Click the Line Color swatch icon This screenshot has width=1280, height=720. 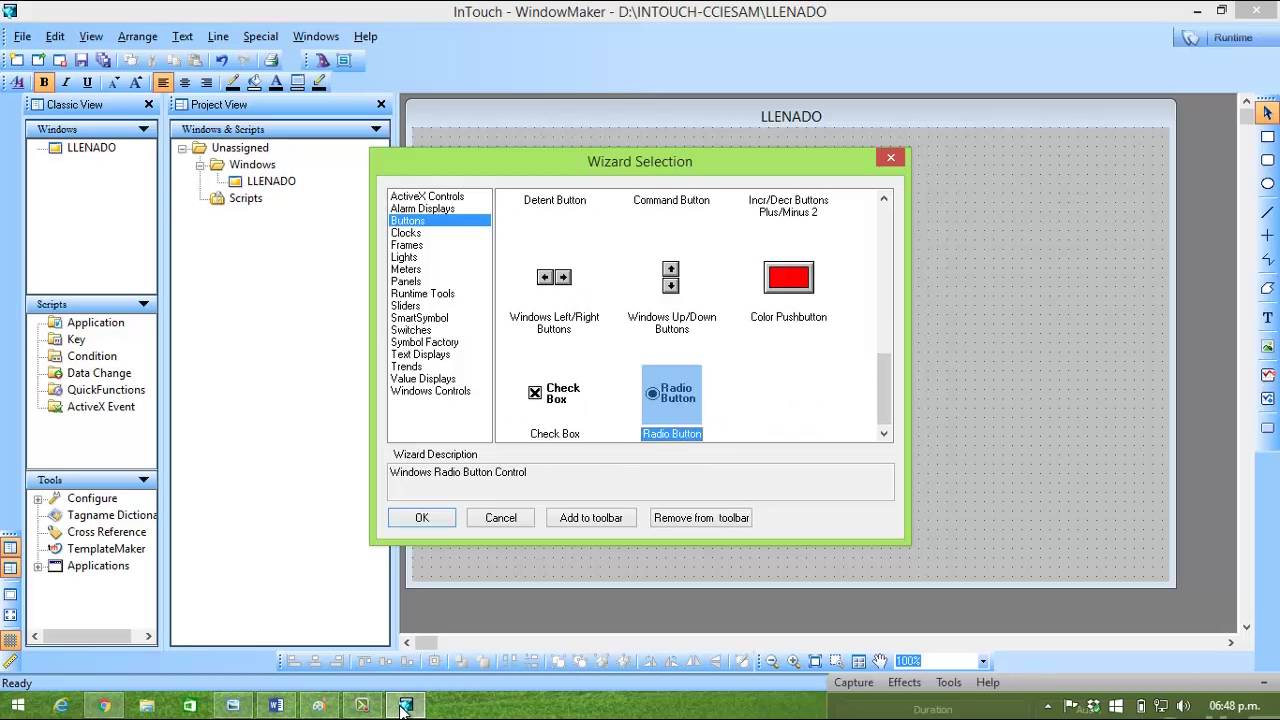point(232,82)
